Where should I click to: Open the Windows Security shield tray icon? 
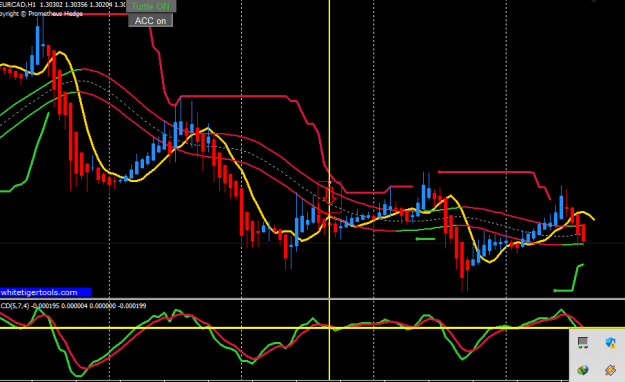(x=610, y=342)
